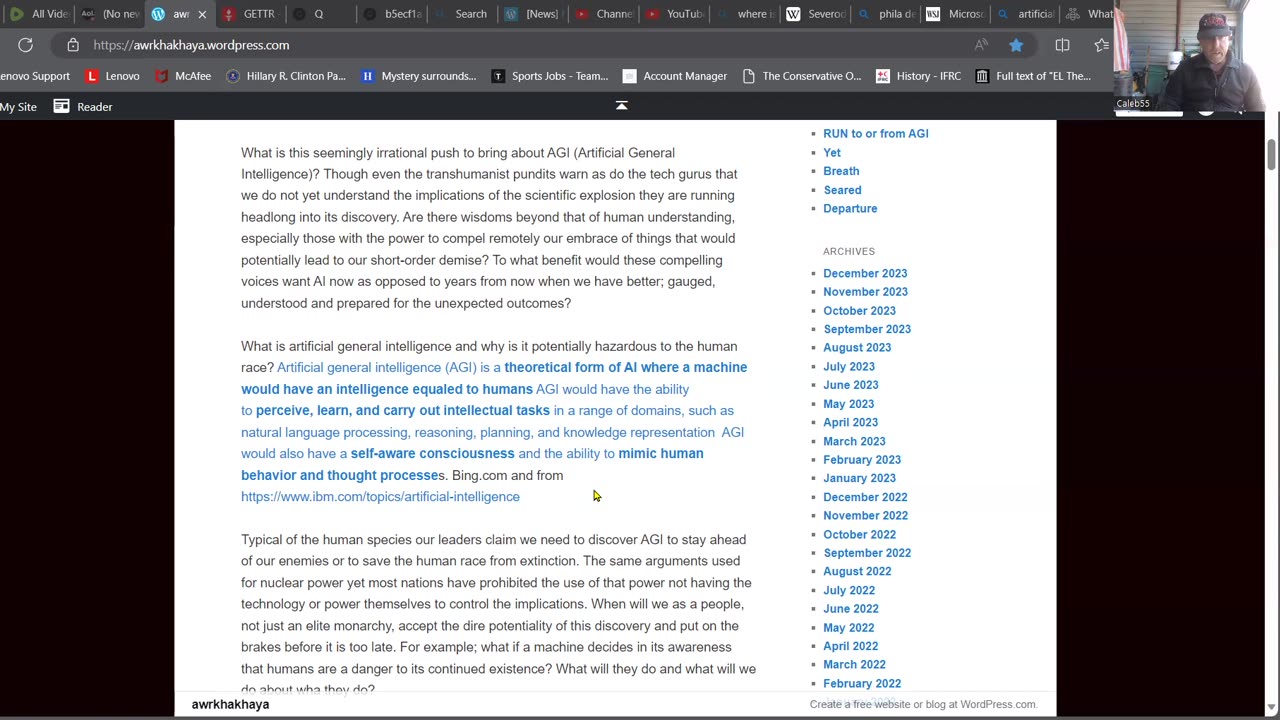The width and height of the screenshot is (1280, 720).
Task: Reload the page with the refresh icon
Action: tap(25, 45)
